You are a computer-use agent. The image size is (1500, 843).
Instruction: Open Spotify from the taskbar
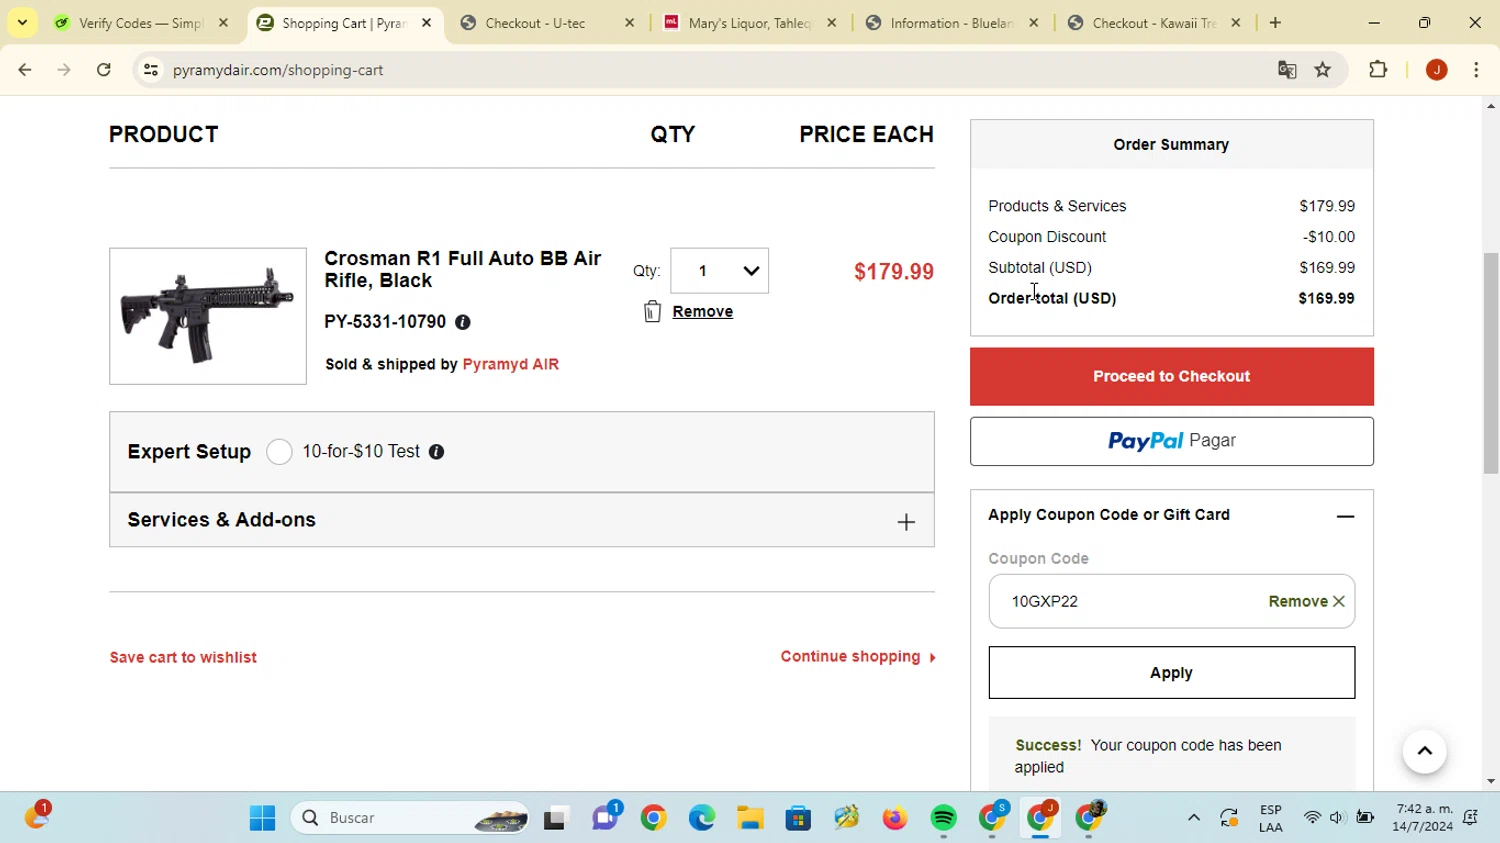click(x=943, y=818)
